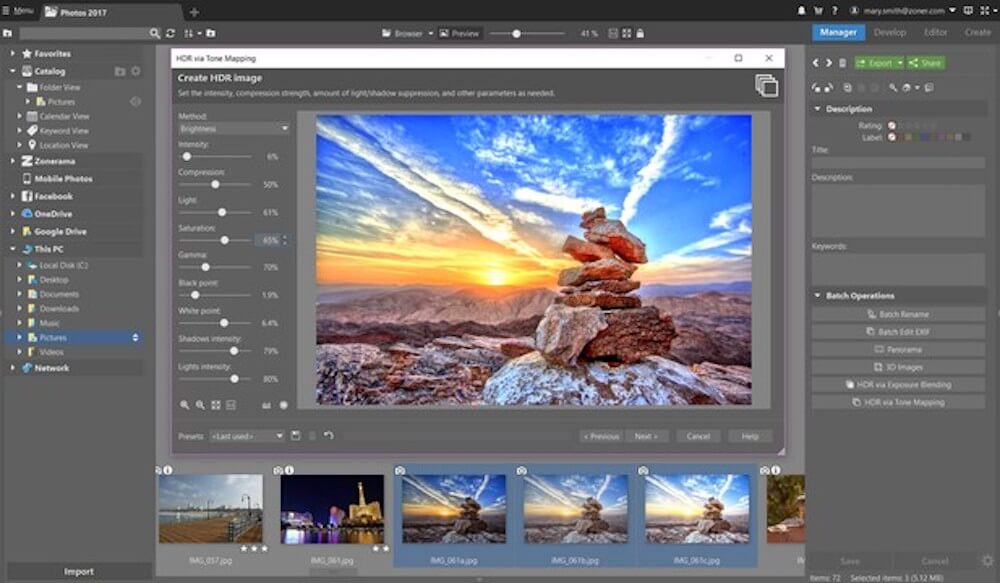This screenshot has width=1000, height=583.
Task: Switch to the Develop tab
Action: pos(889,32)
